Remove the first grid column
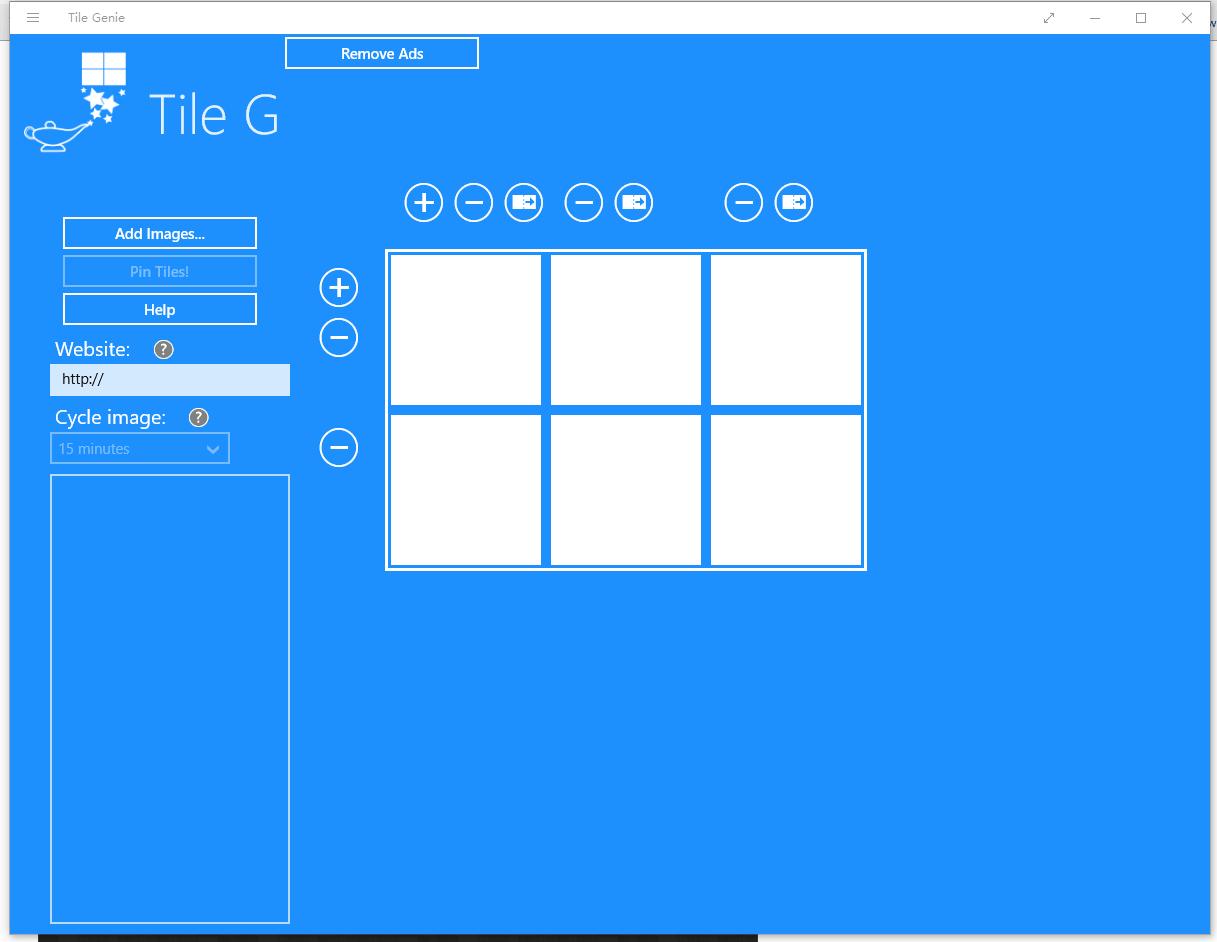The height and width of the screenshot is (942, 1217). (x=473, y=202)
